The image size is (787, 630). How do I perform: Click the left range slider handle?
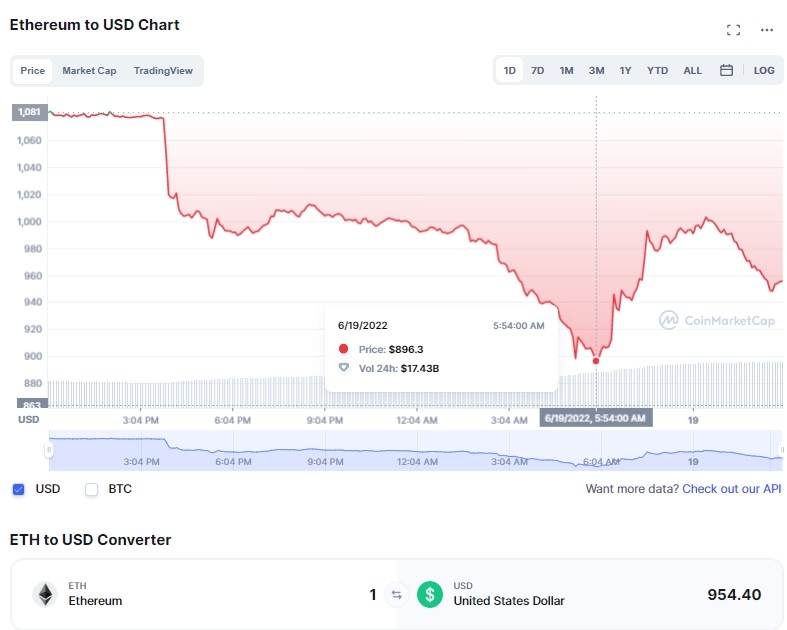click(49, 451)
